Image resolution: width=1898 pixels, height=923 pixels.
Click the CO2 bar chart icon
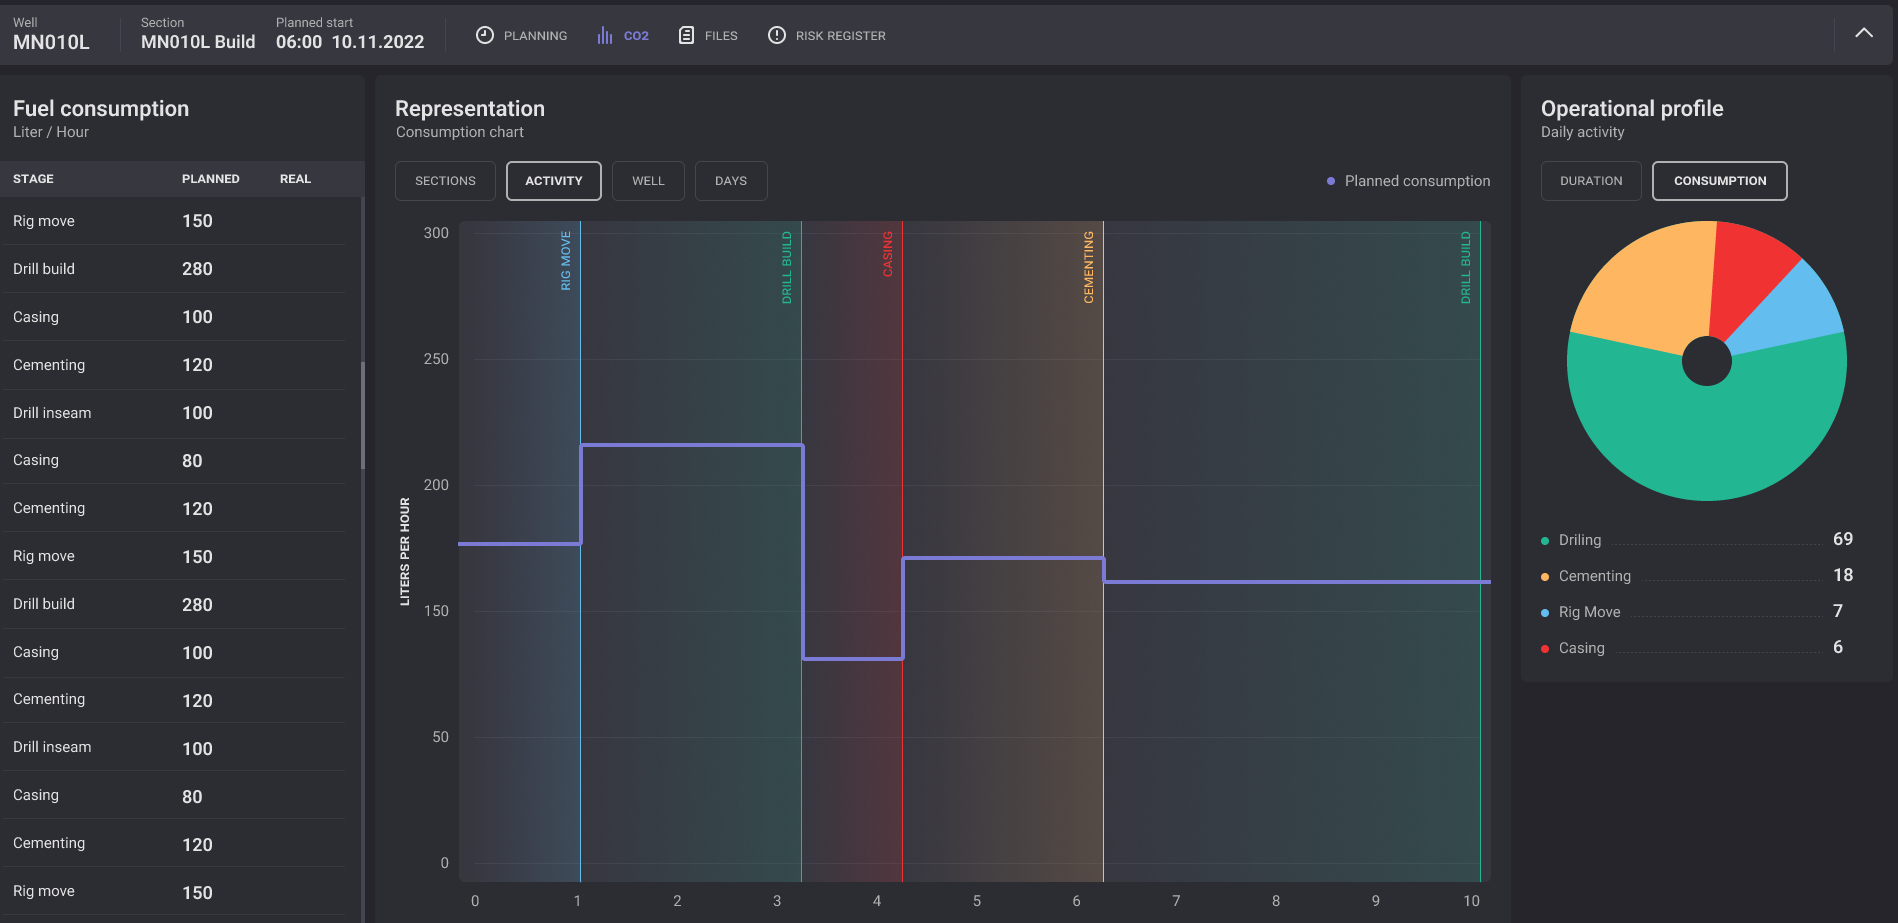(x=605, y=35)
